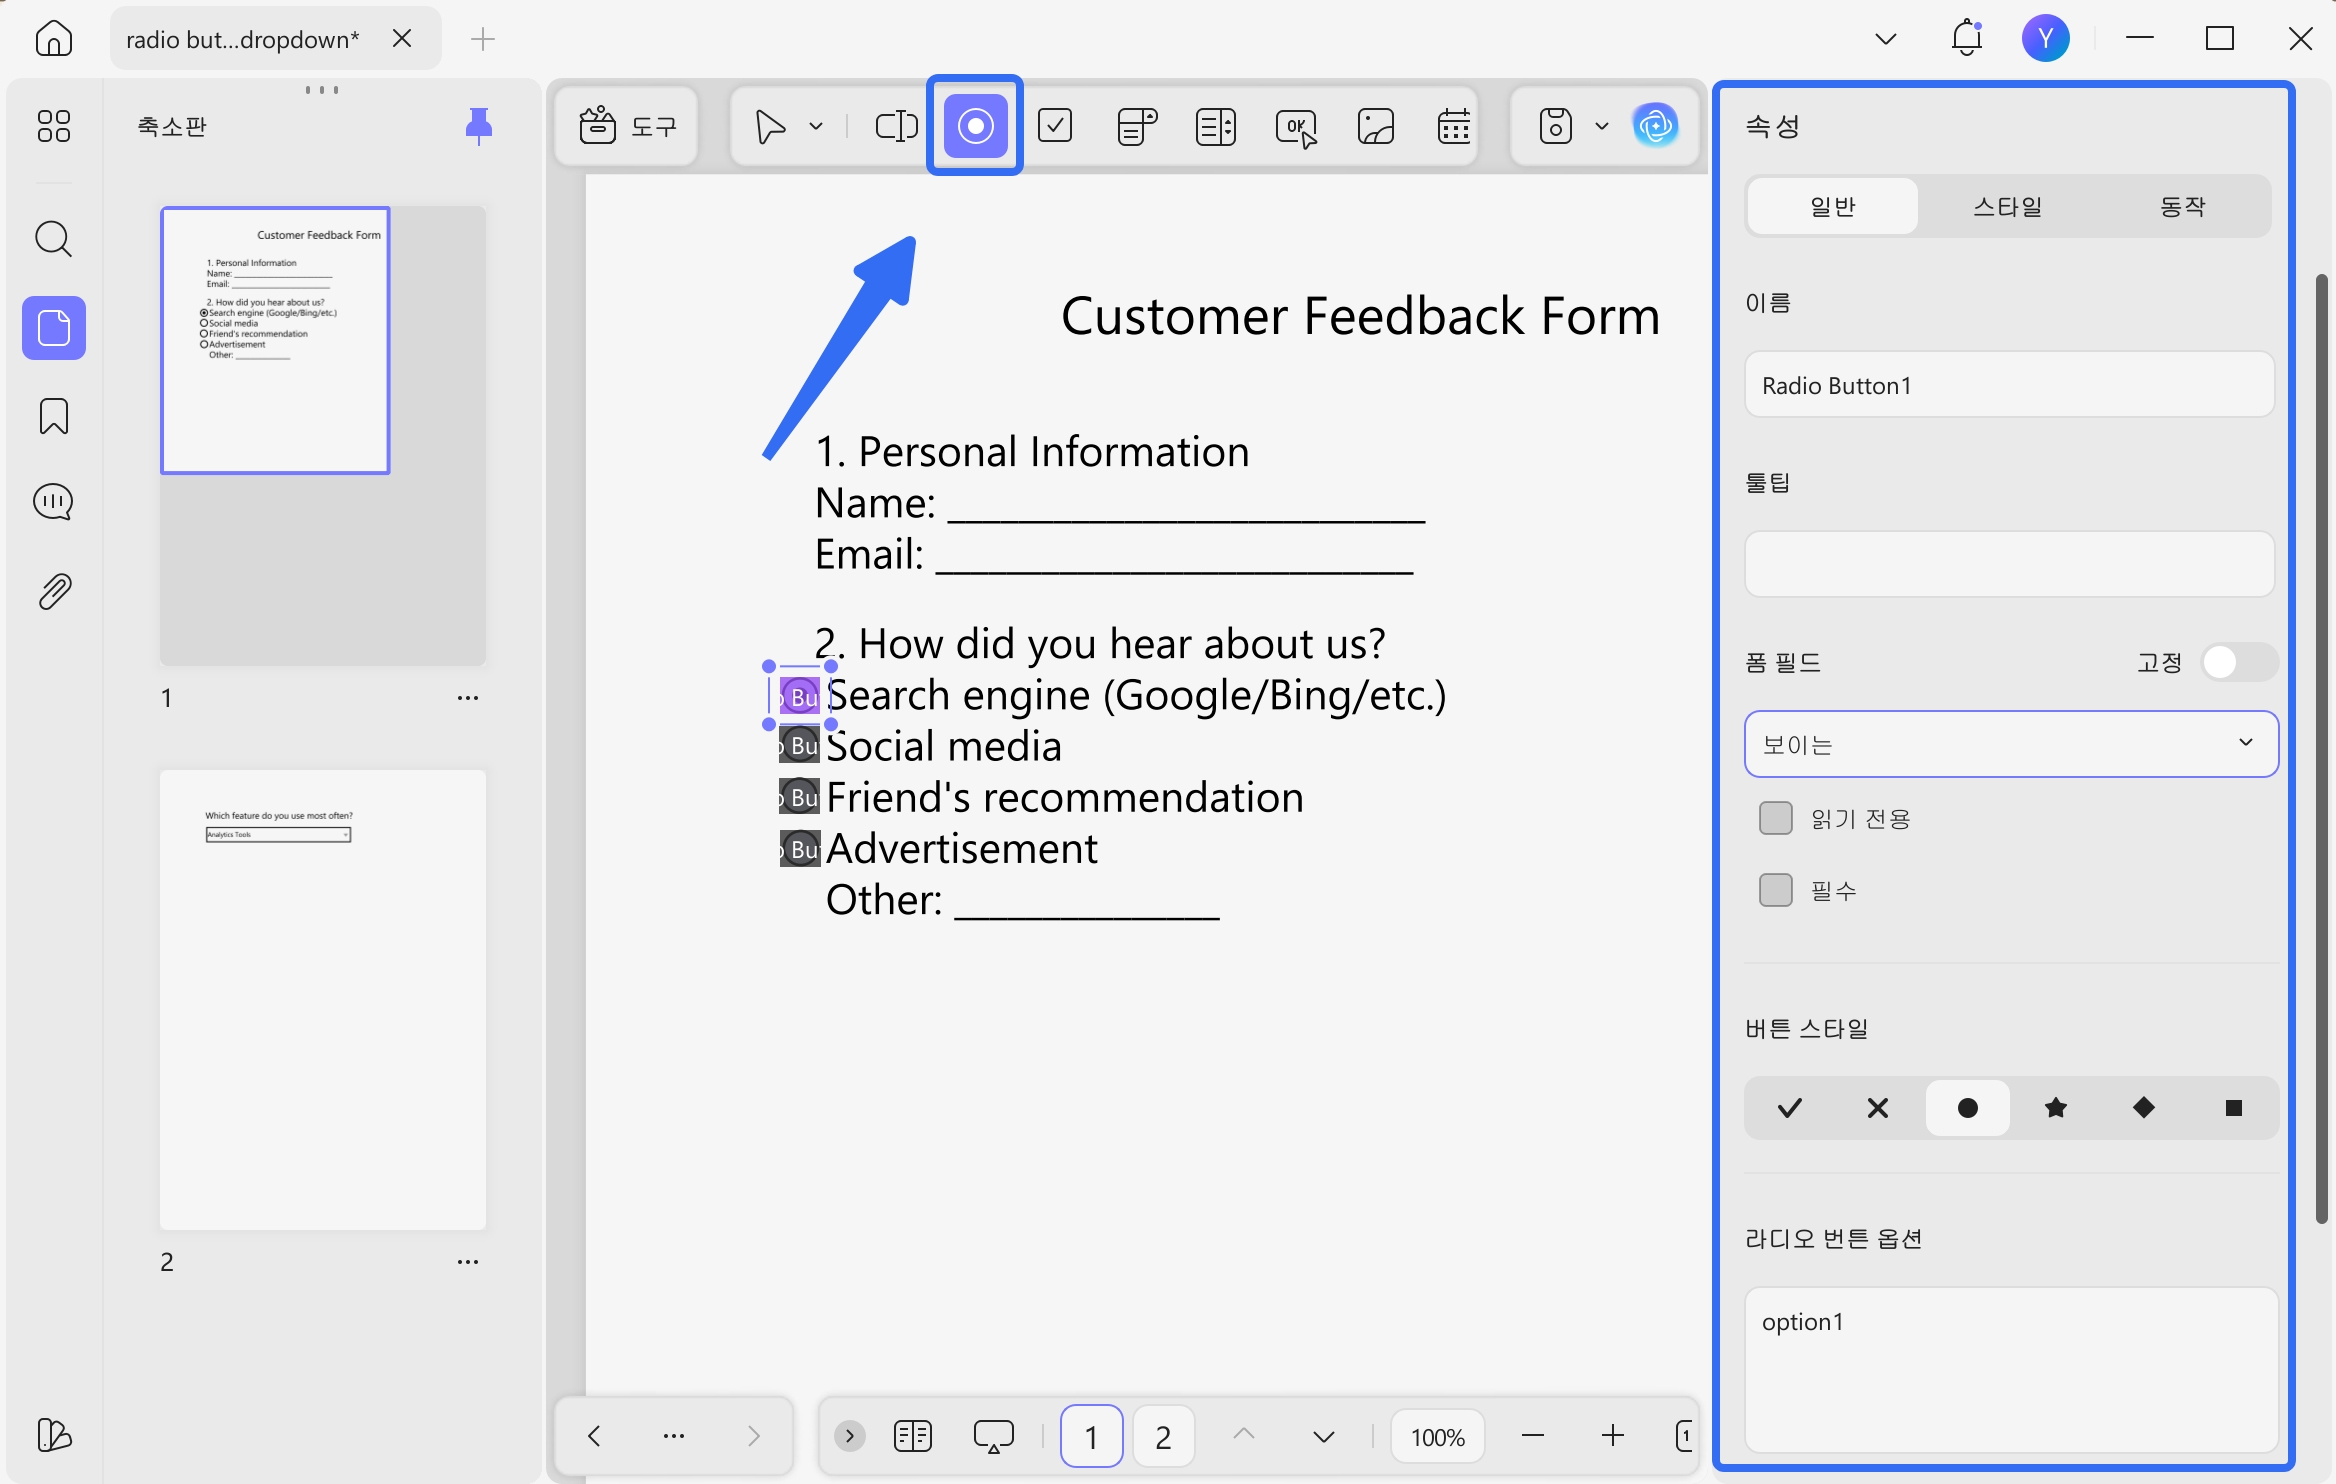Choose the dropdown field tool icon

click(1136, 126)
